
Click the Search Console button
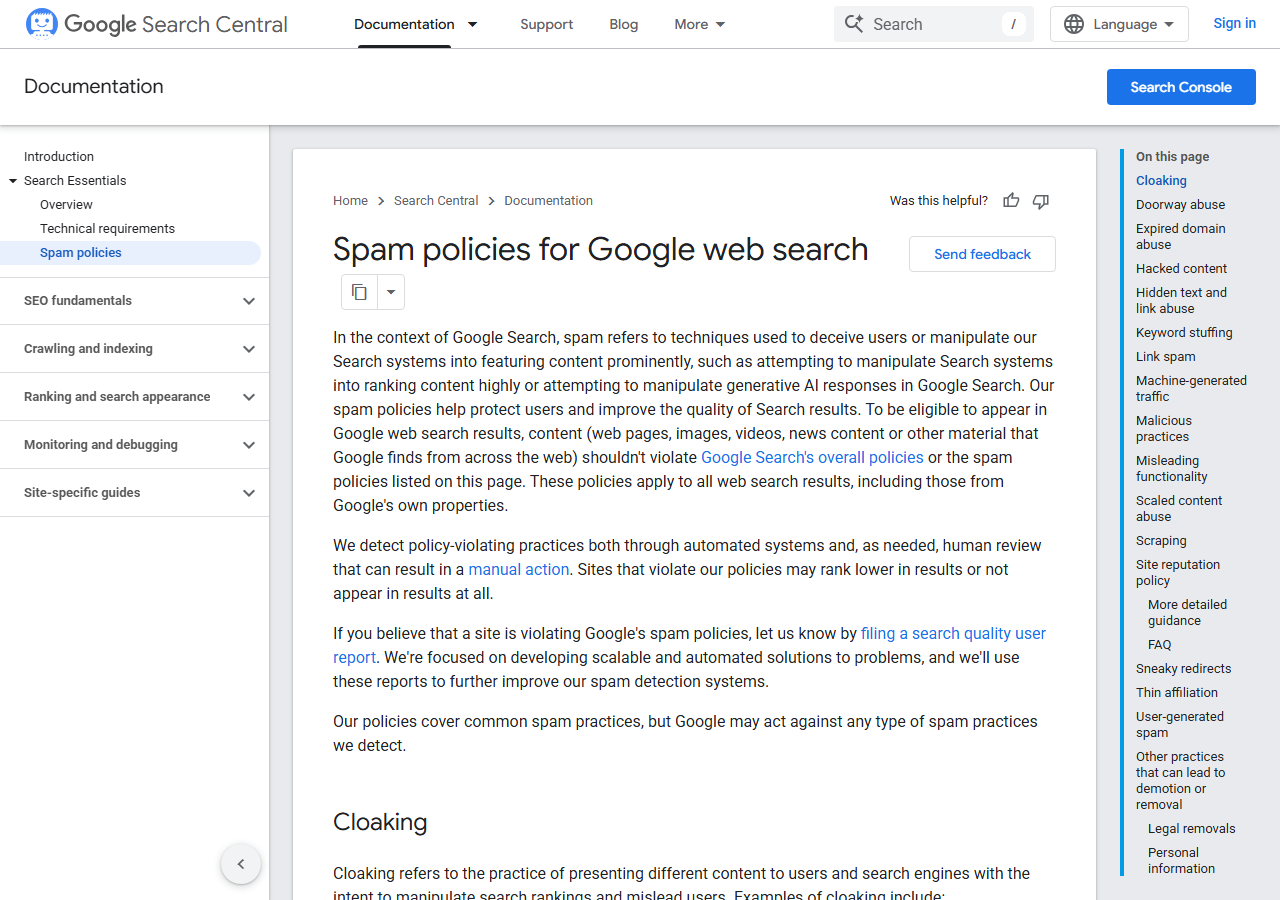tap(1181, 87)
